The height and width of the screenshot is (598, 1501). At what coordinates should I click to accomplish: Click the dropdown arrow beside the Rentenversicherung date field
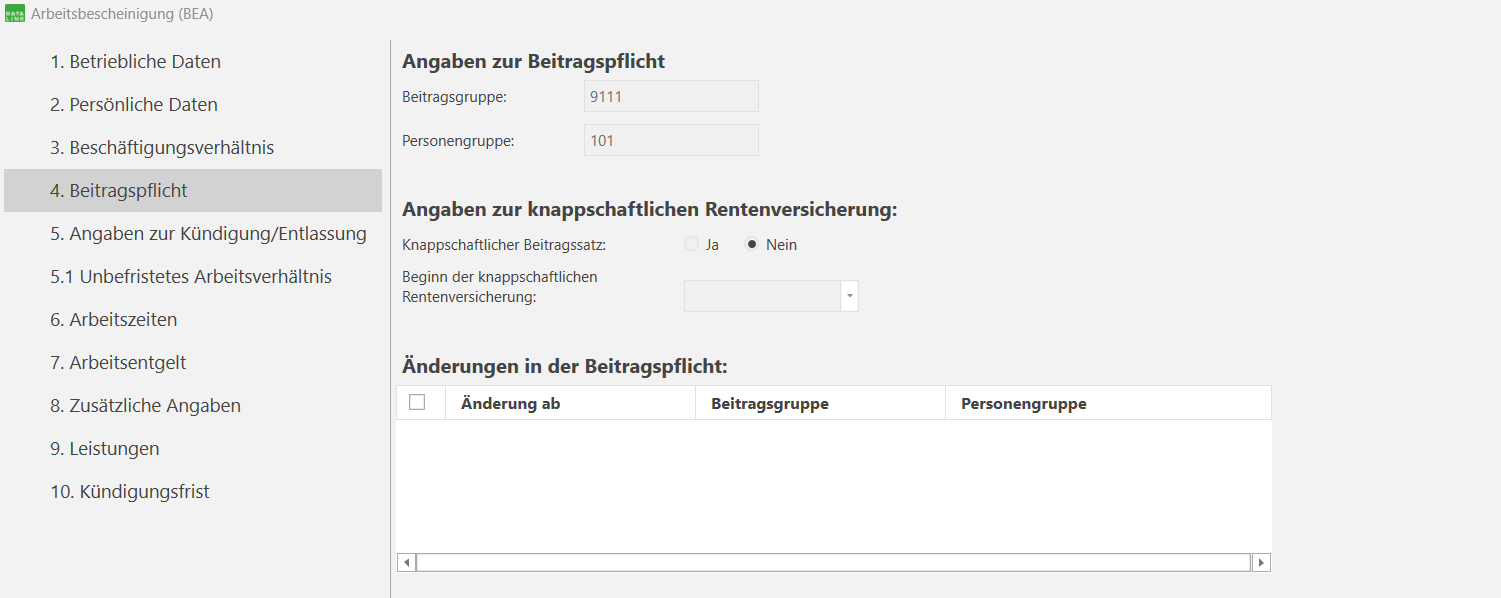pos(849,295)
